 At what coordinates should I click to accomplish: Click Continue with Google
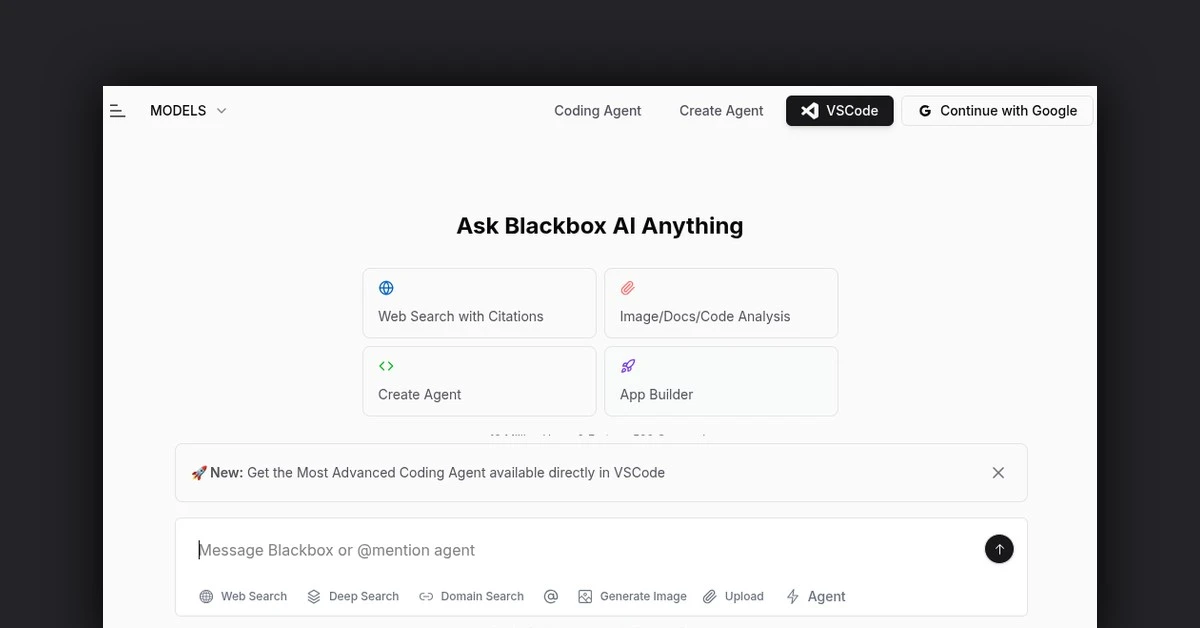997,110
